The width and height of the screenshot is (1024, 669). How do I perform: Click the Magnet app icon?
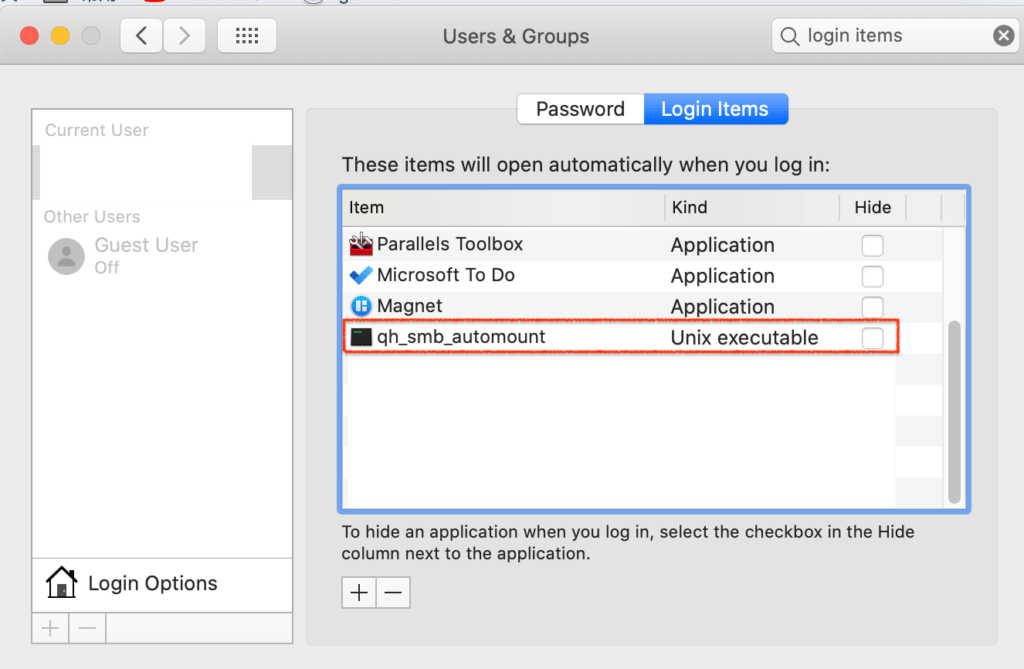click(360, 306)
